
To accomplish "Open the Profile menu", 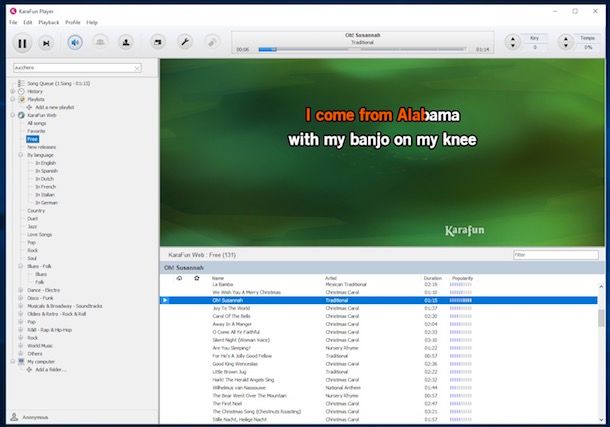I will pos(72,21).
